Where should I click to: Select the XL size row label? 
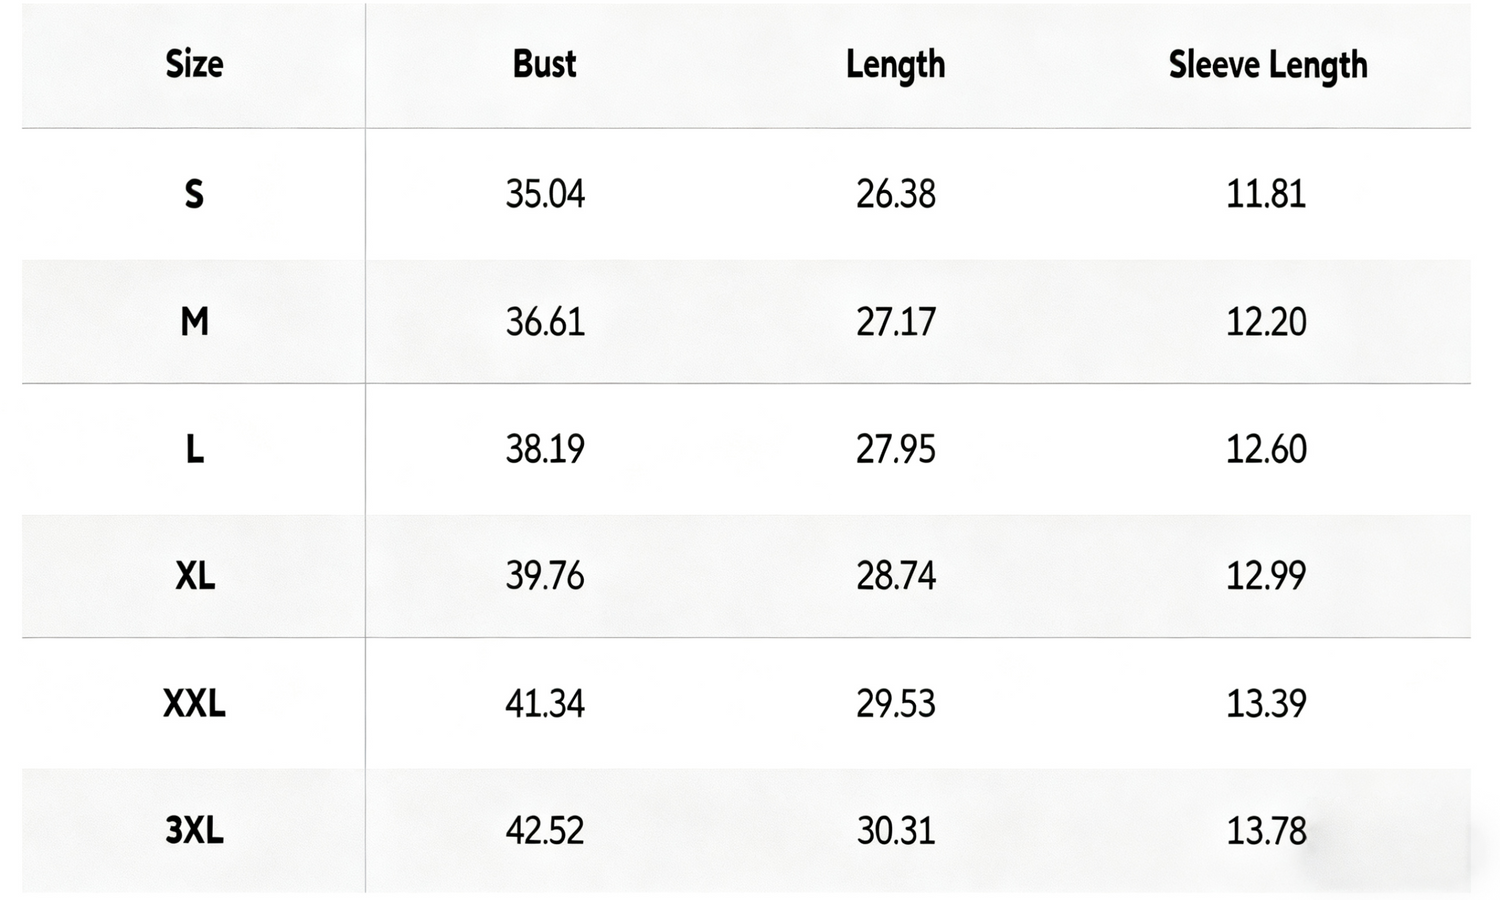(194, 576)
